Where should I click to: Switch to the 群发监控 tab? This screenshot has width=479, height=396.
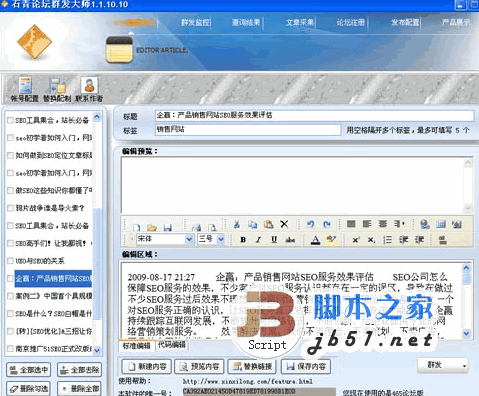pos(196,23)
